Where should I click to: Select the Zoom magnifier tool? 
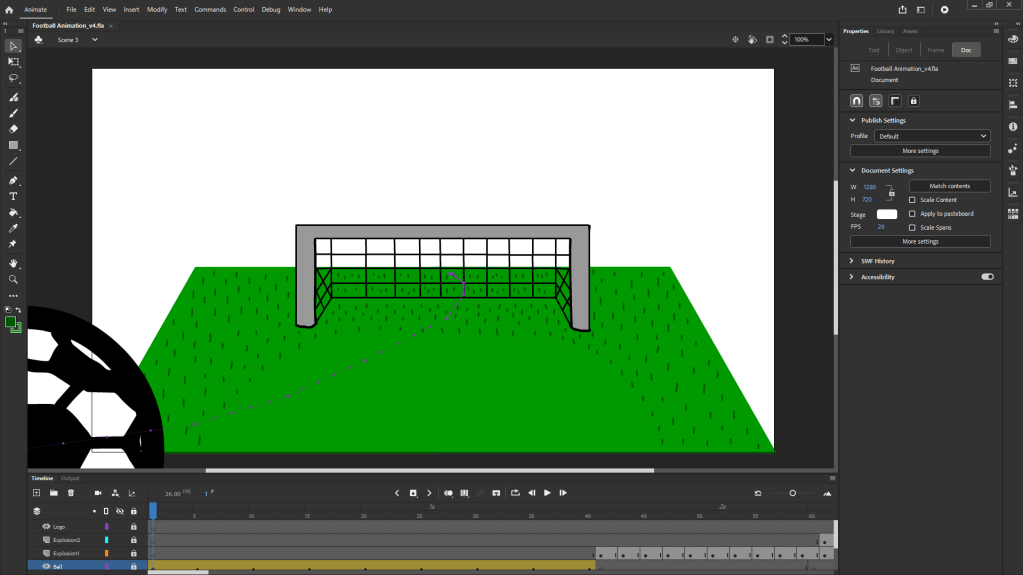point(14,280)
